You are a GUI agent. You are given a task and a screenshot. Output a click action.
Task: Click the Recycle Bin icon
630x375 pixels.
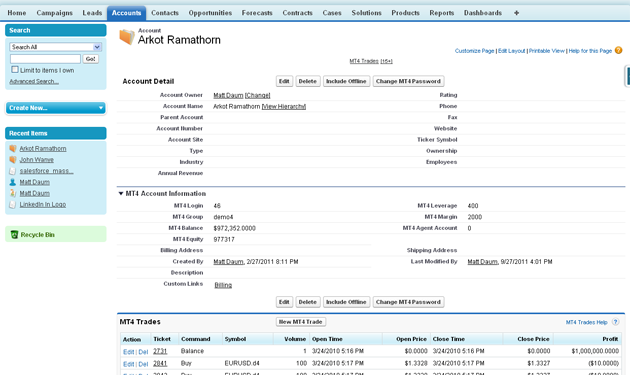(14, 235)
